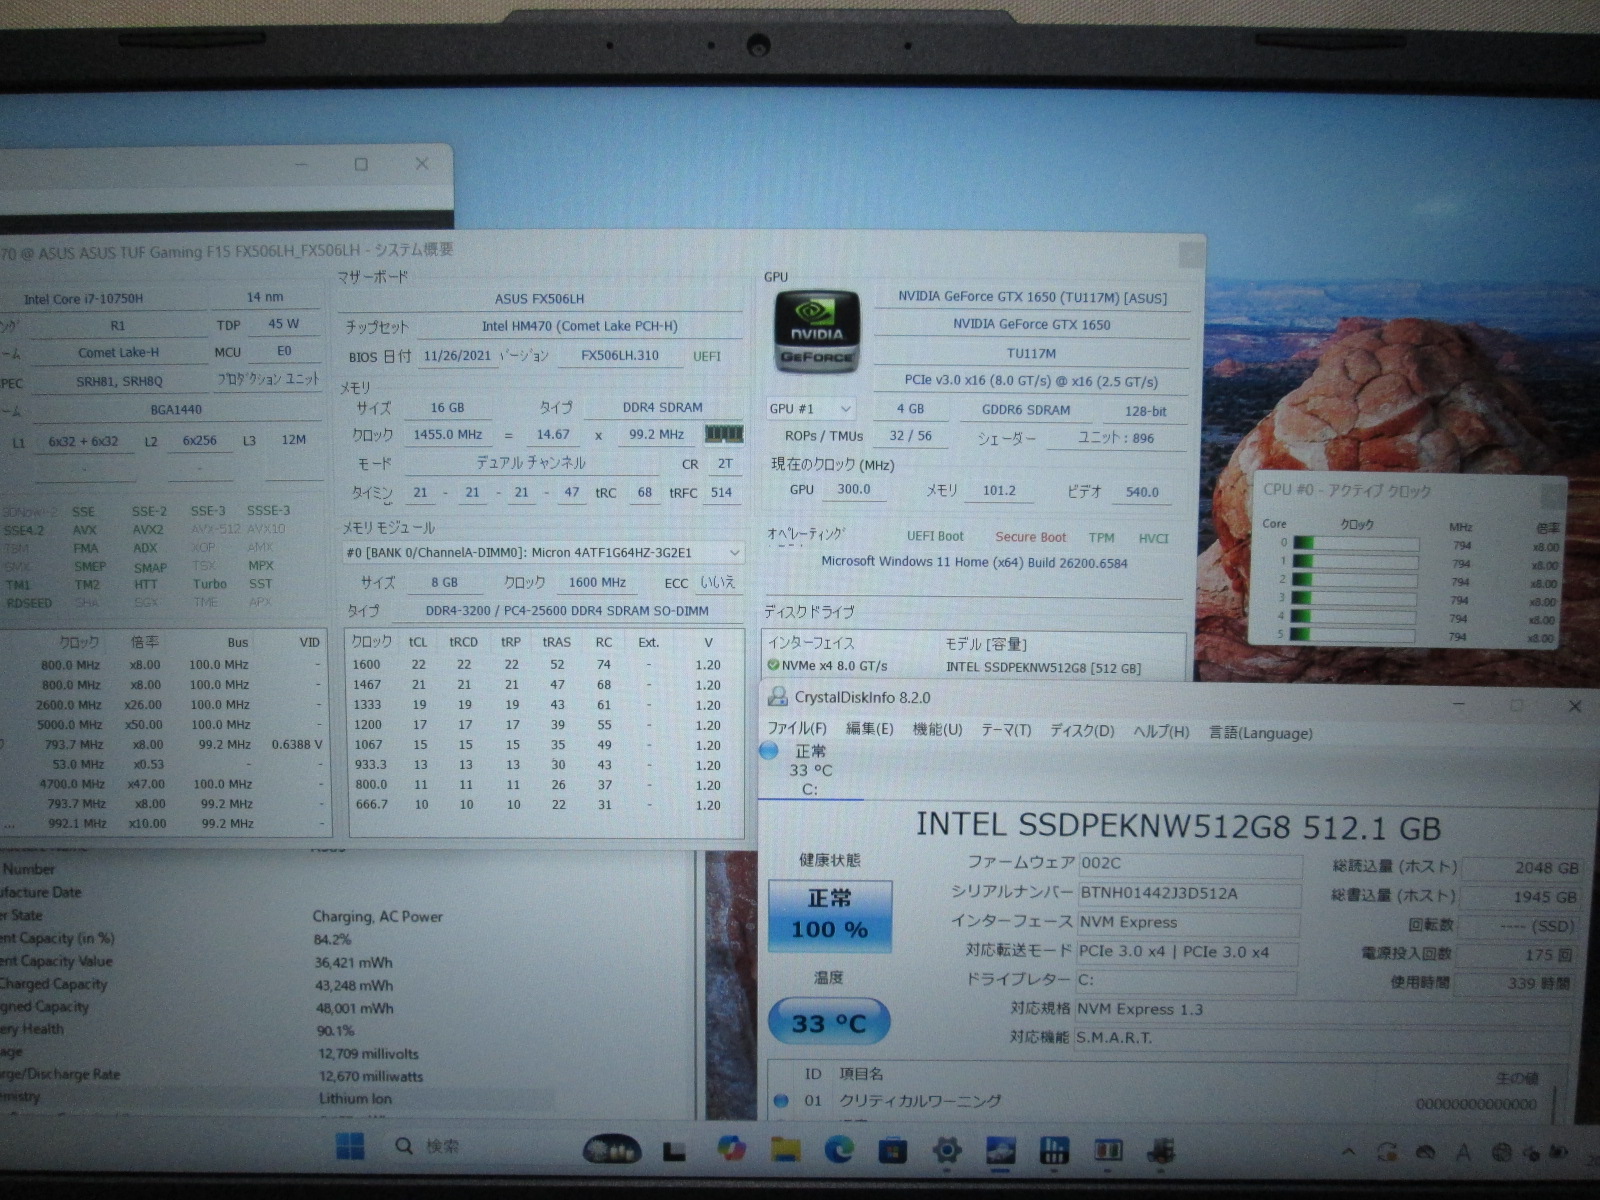Open Settings gear icon on the taskbar
Image resolution: width=1600 pixels, height=1200 pixels.
pos(946,1150)
